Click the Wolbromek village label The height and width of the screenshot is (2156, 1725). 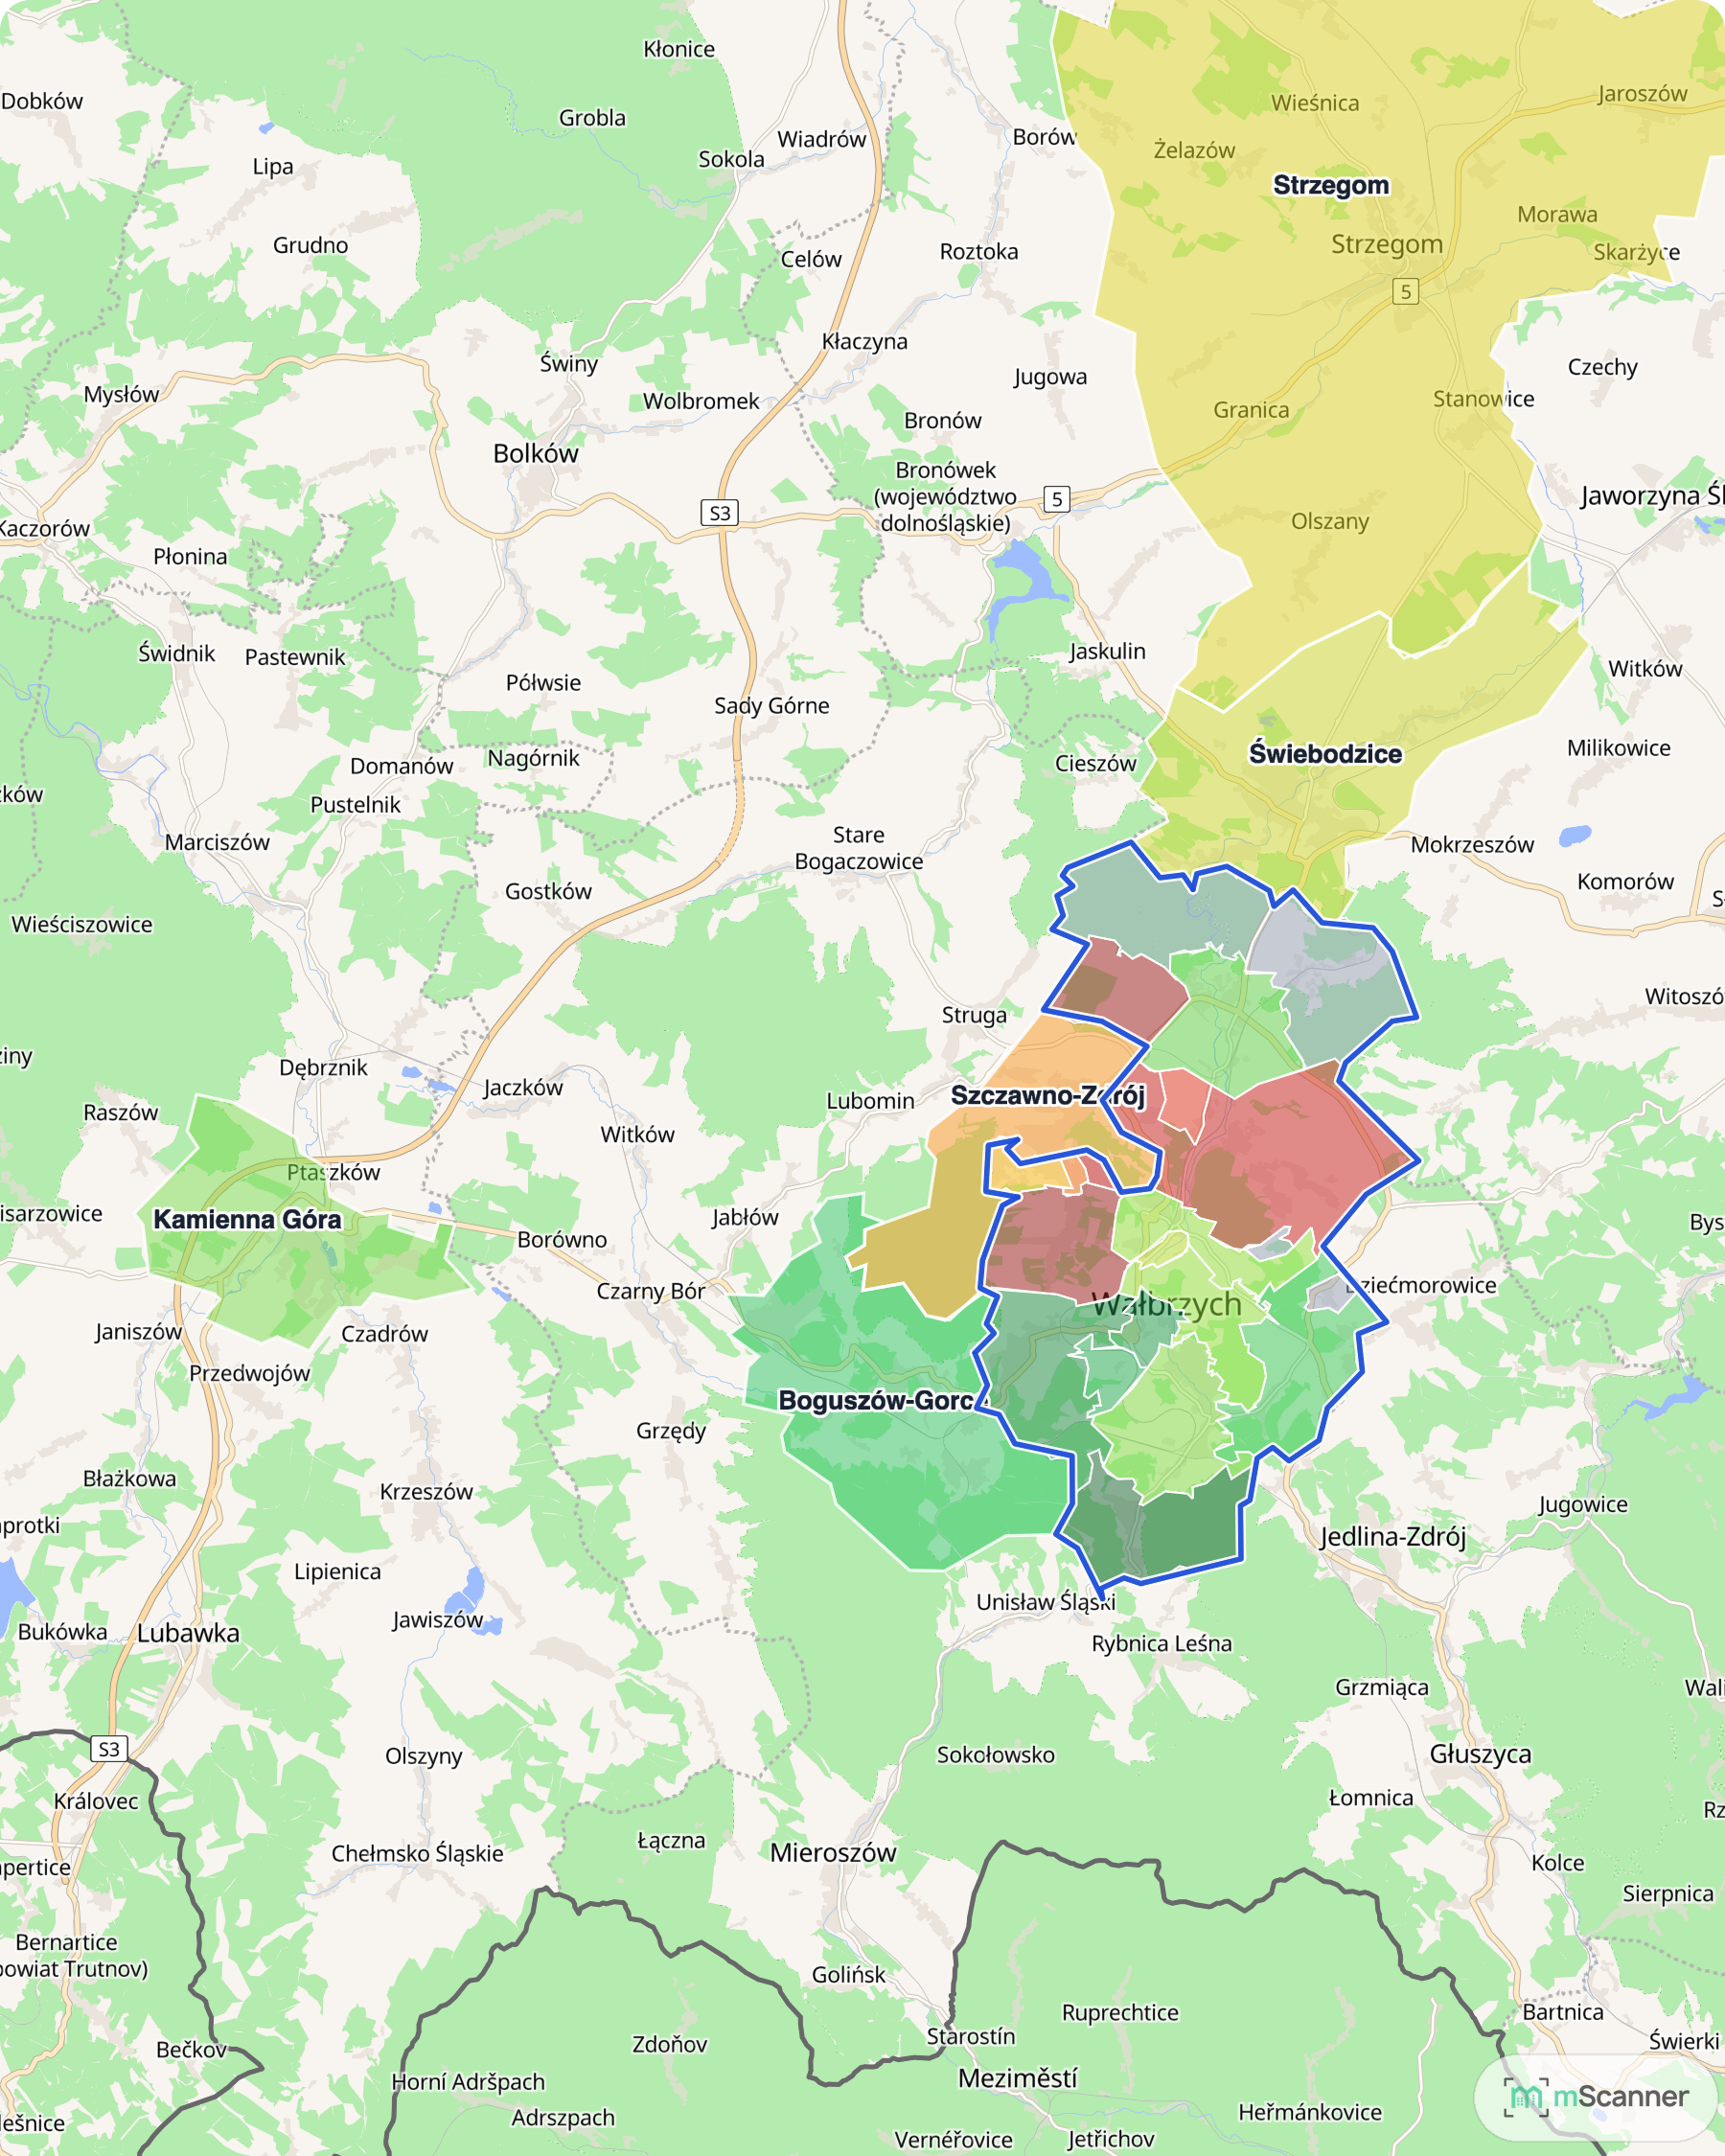click(x=701, y=401)
